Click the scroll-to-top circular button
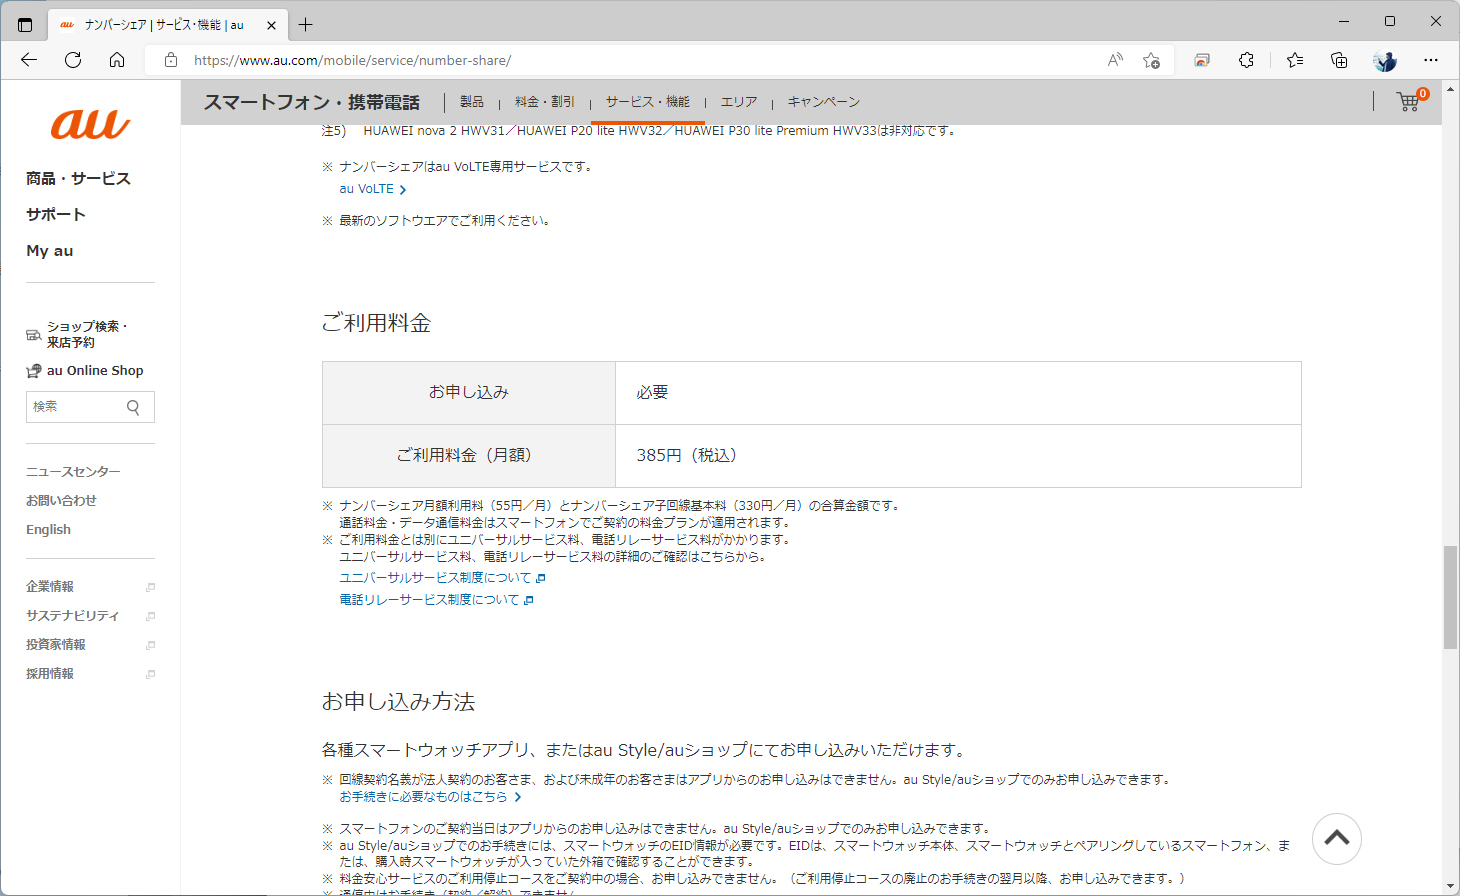The width and height of the screenshot is (1460, 896). coord(1337,839)
